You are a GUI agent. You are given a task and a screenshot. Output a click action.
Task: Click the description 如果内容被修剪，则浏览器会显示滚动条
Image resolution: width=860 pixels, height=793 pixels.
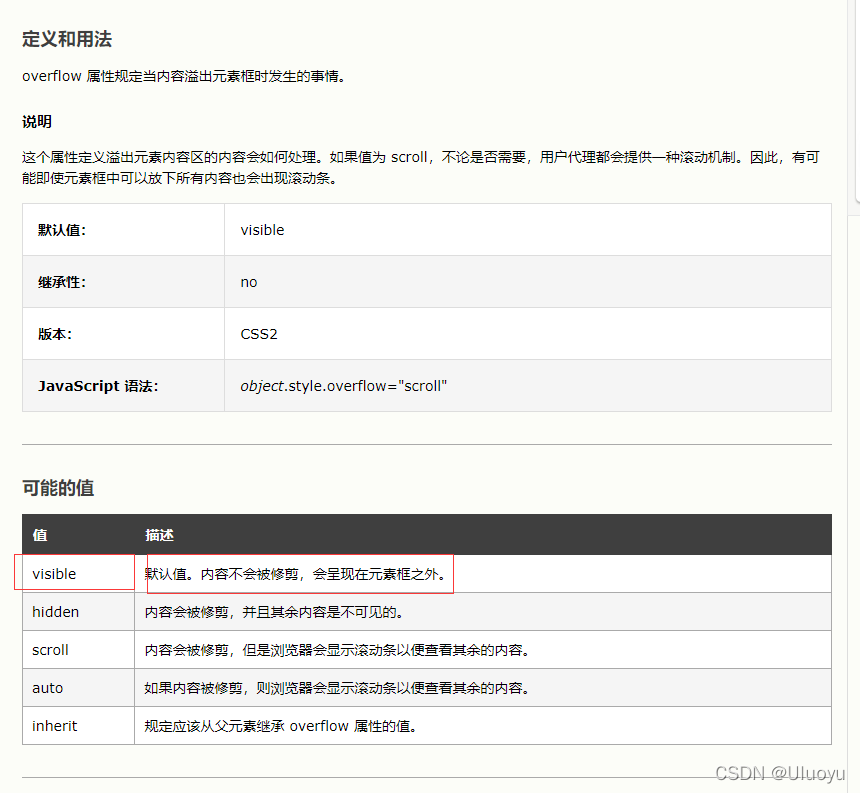(337, 688)
